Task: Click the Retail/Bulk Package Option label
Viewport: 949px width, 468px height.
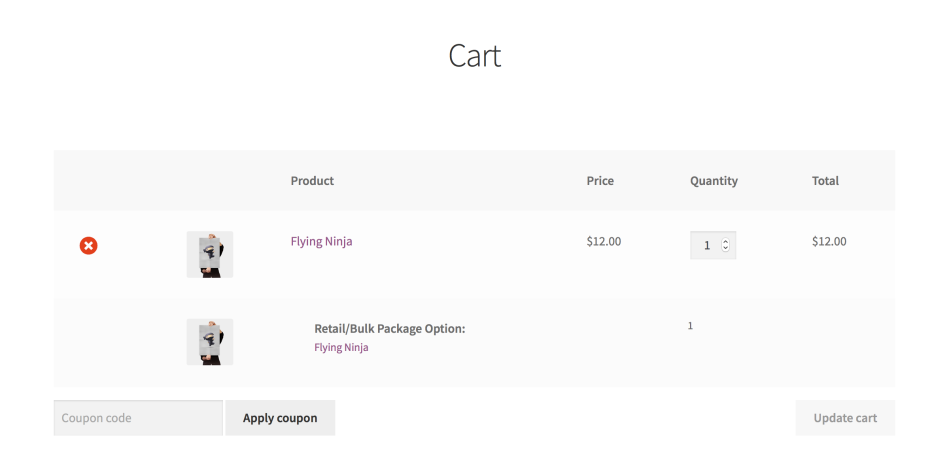Action: (x=389, y=328)
